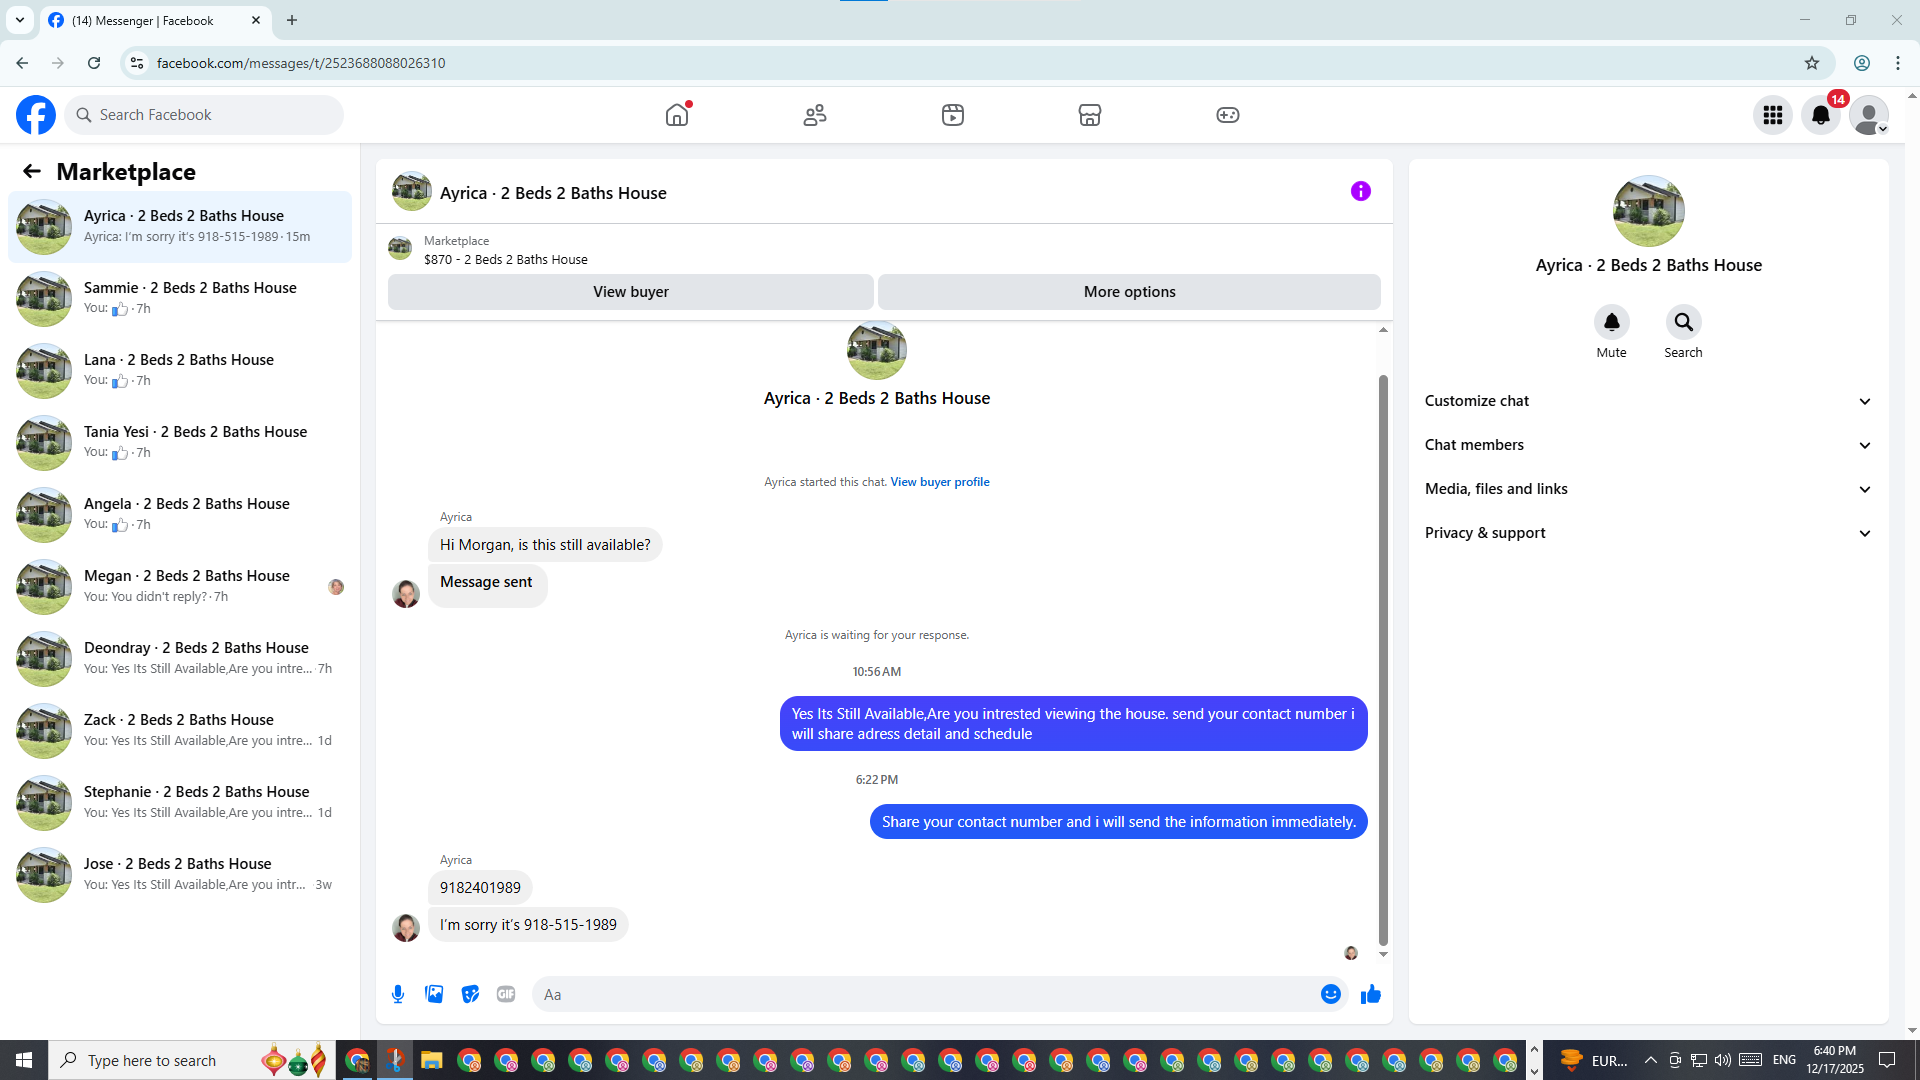Open the Friends tab in top navigation
Image resolution: width=1920 pixels, height=1080 pixels.
(815, 115)
